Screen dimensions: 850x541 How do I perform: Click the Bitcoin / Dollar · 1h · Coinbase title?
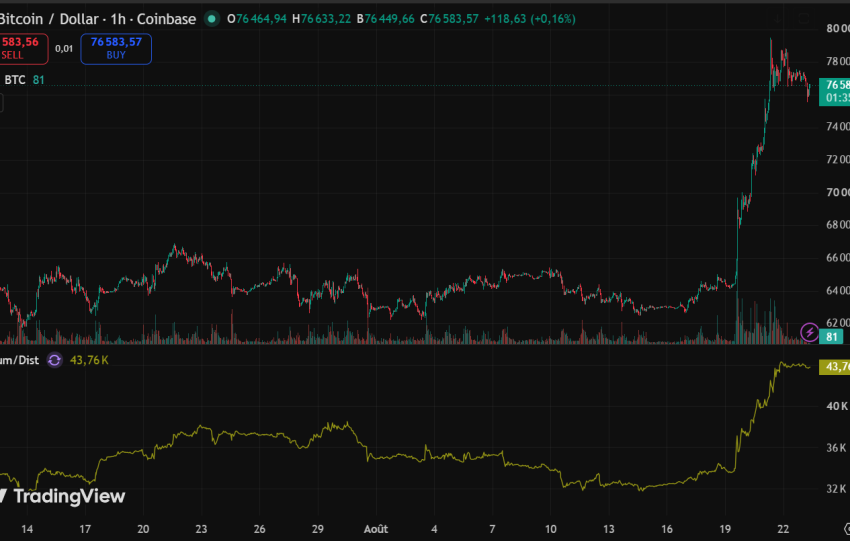tap(98, 19)
